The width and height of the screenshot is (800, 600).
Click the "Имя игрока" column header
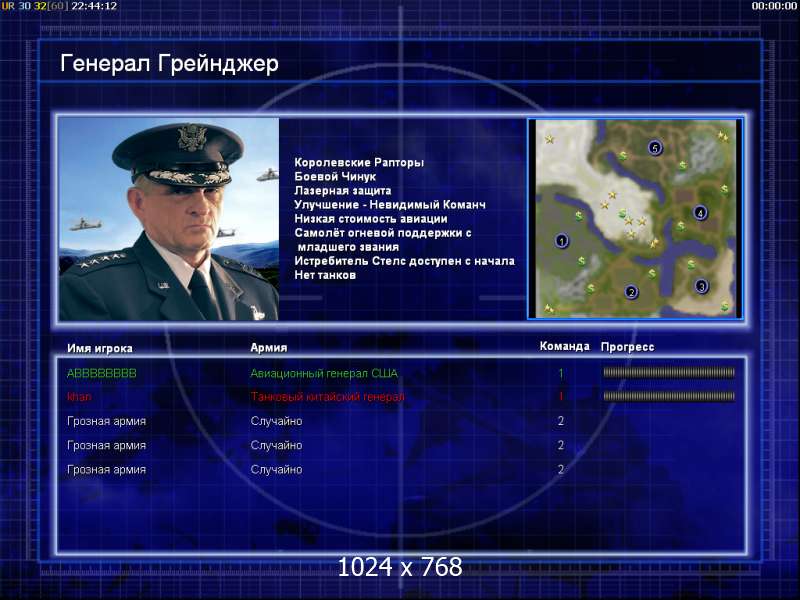[100, 348]
